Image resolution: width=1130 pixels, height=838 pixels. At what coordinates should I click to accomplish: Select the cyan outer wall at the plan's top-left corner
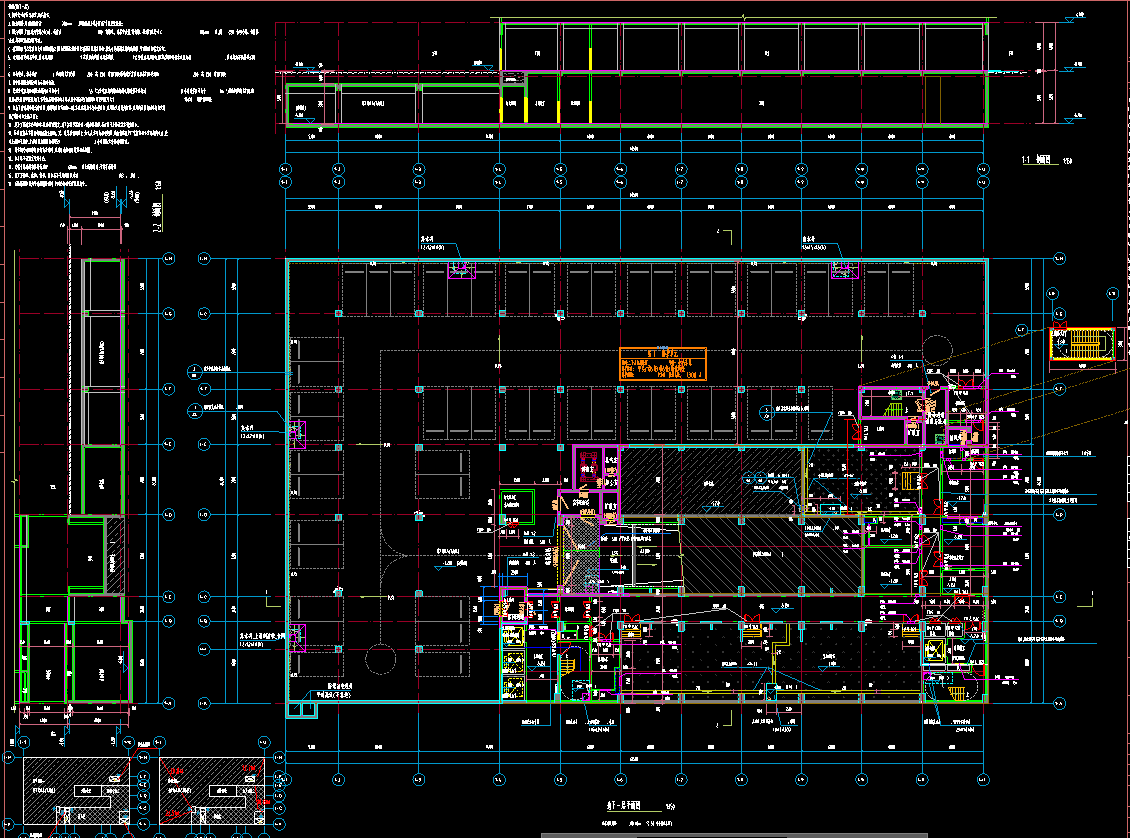coord(289,262)
